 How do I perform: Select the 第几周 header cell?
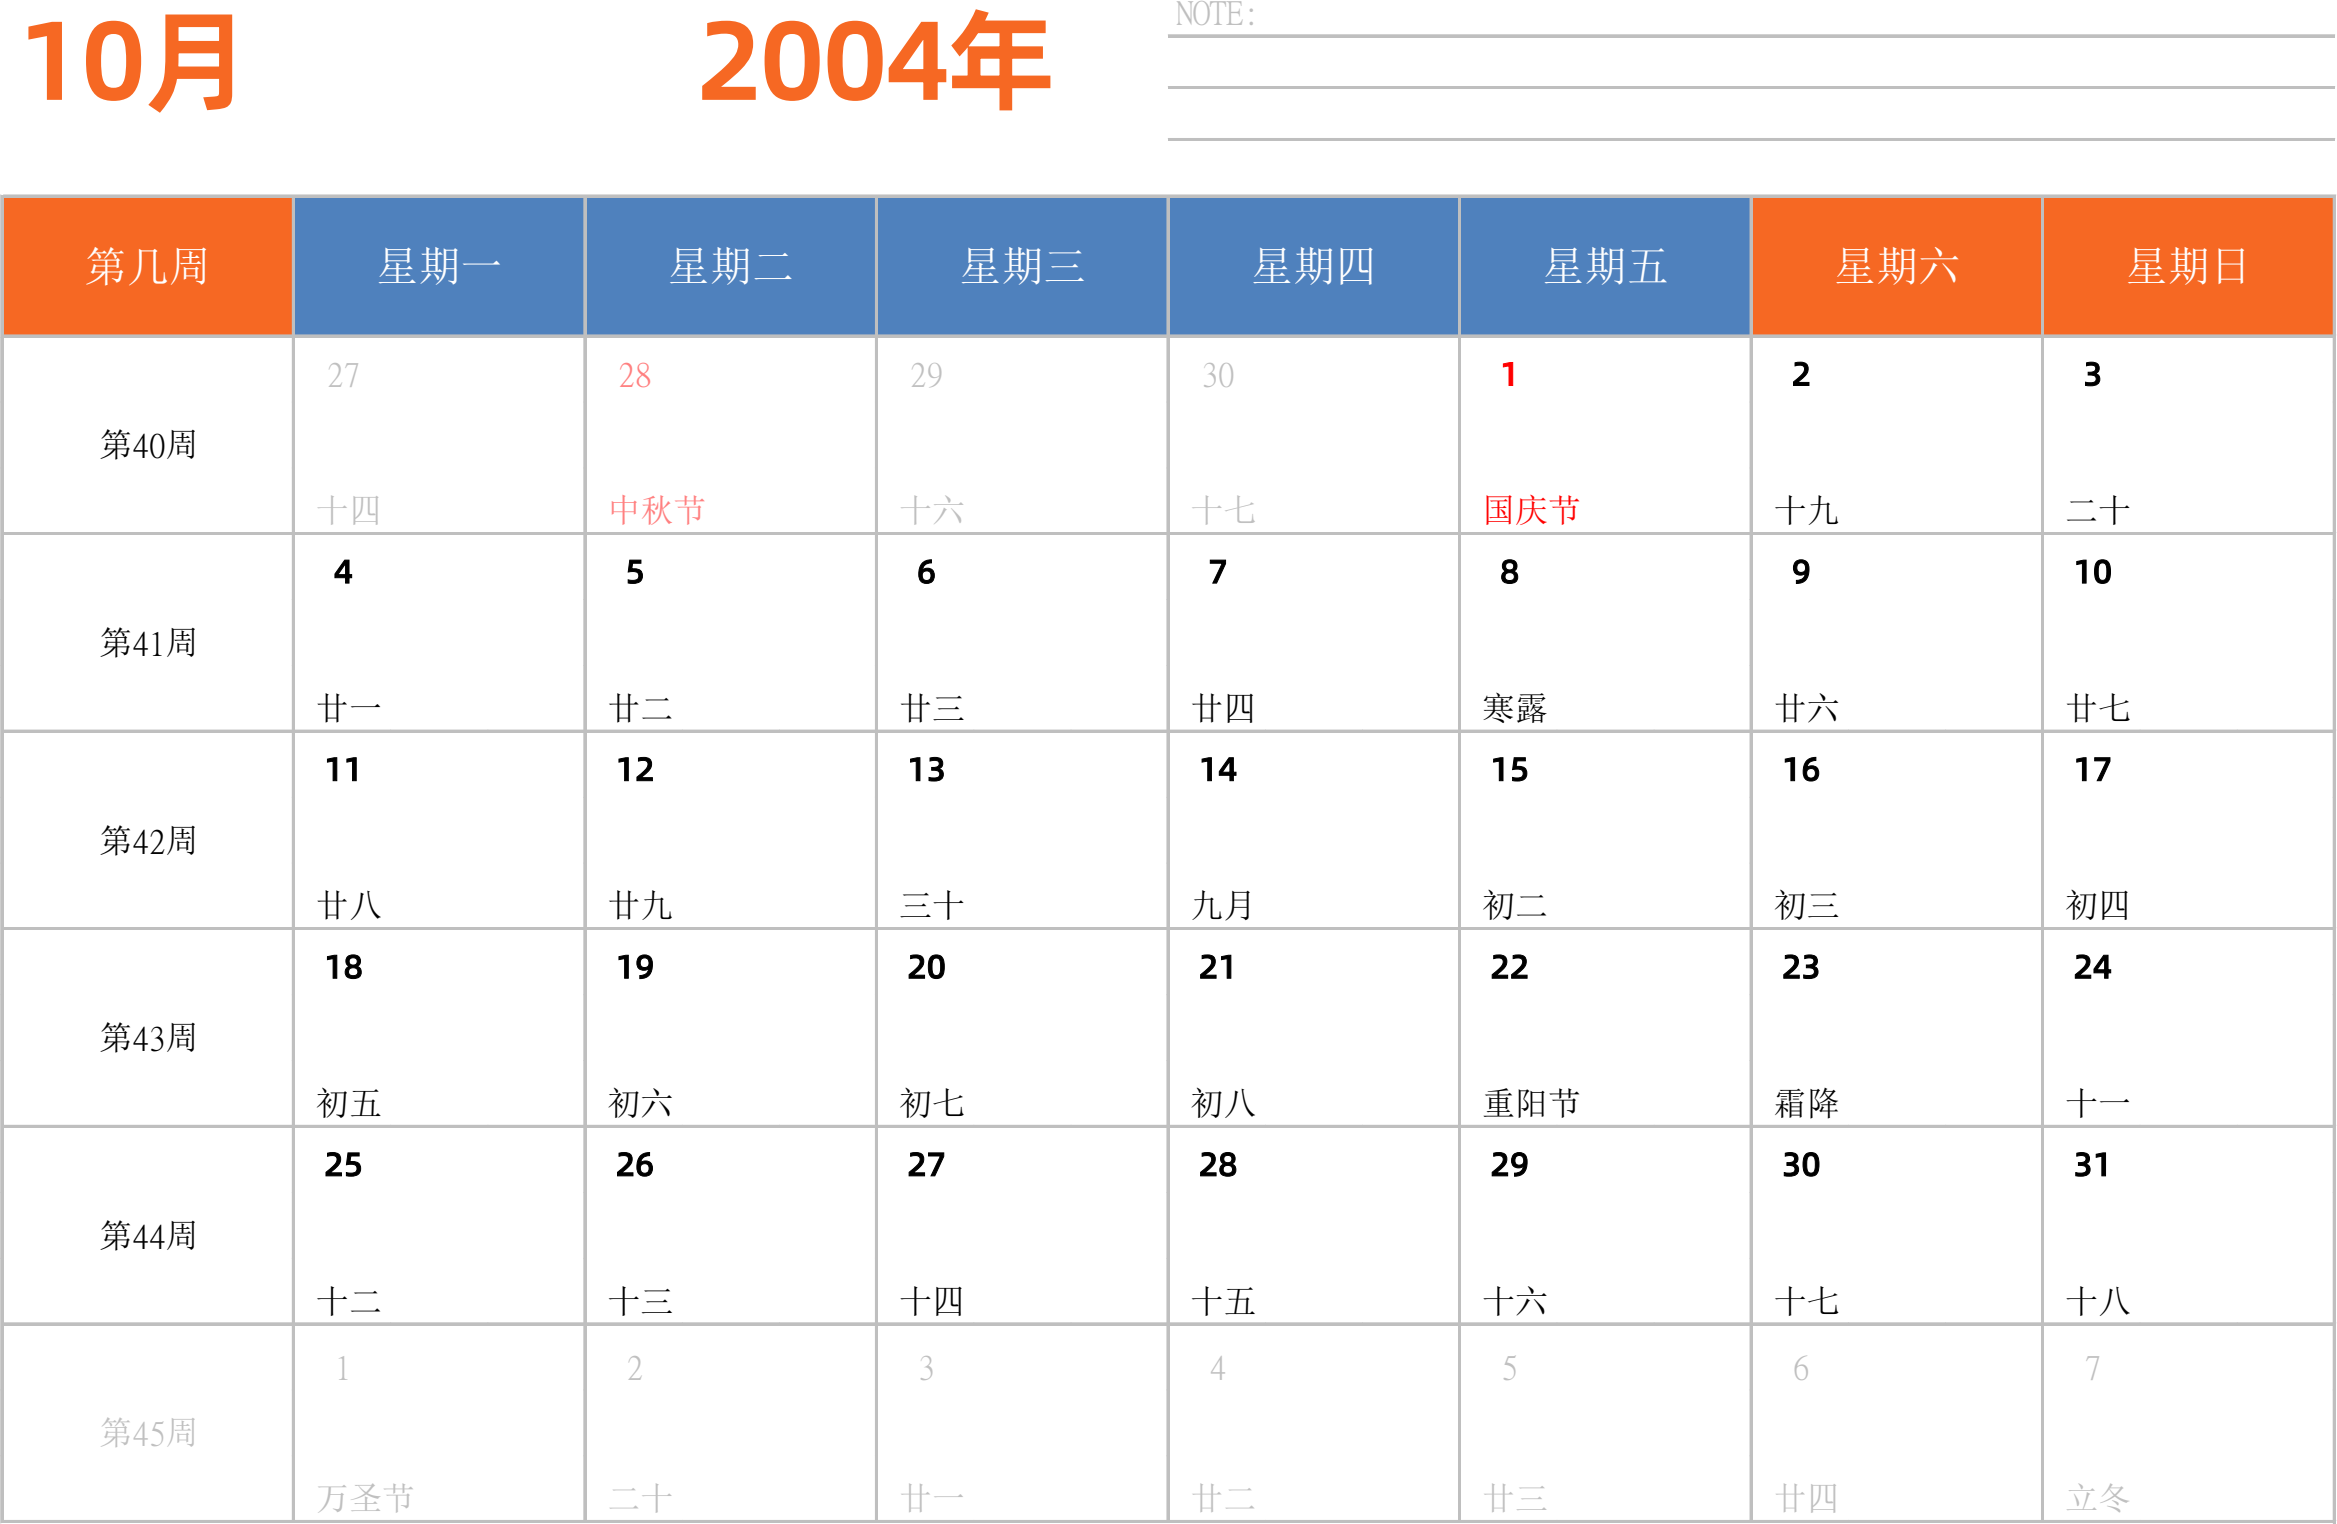pyautogui.click(x=147, y=266)
